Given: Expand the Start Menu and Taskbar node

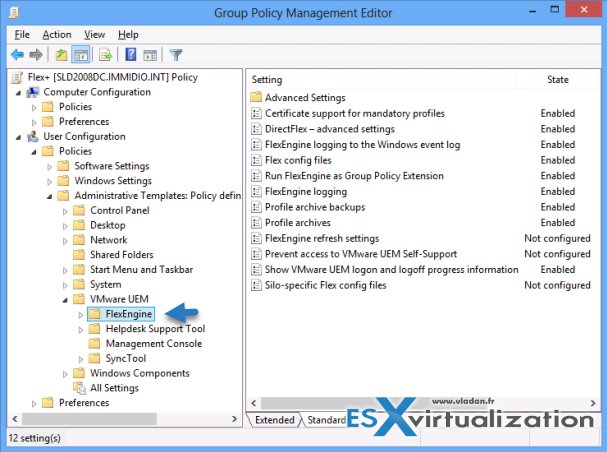Looking at the screenshot, I should 65,271.
